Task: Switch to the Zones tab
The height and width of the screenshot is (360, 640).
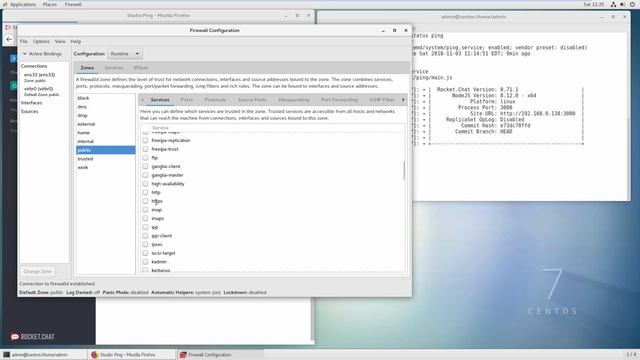Action: [87, 67]
